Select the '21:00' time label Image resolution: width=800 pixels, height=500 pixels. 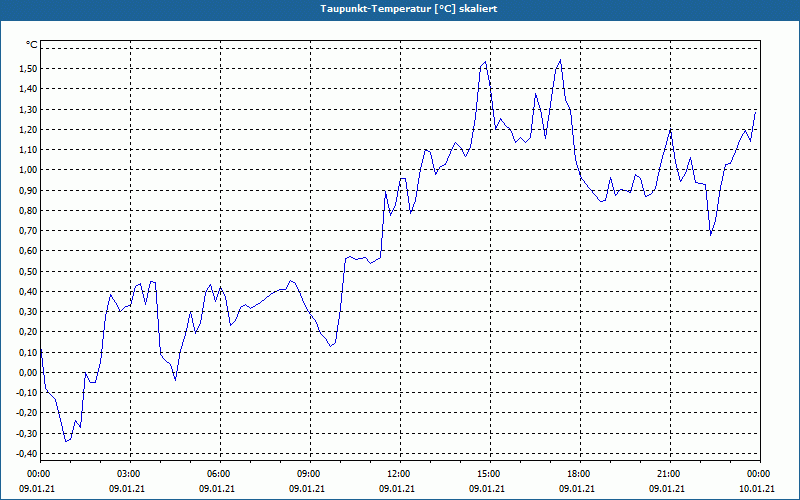click(670, 474)
